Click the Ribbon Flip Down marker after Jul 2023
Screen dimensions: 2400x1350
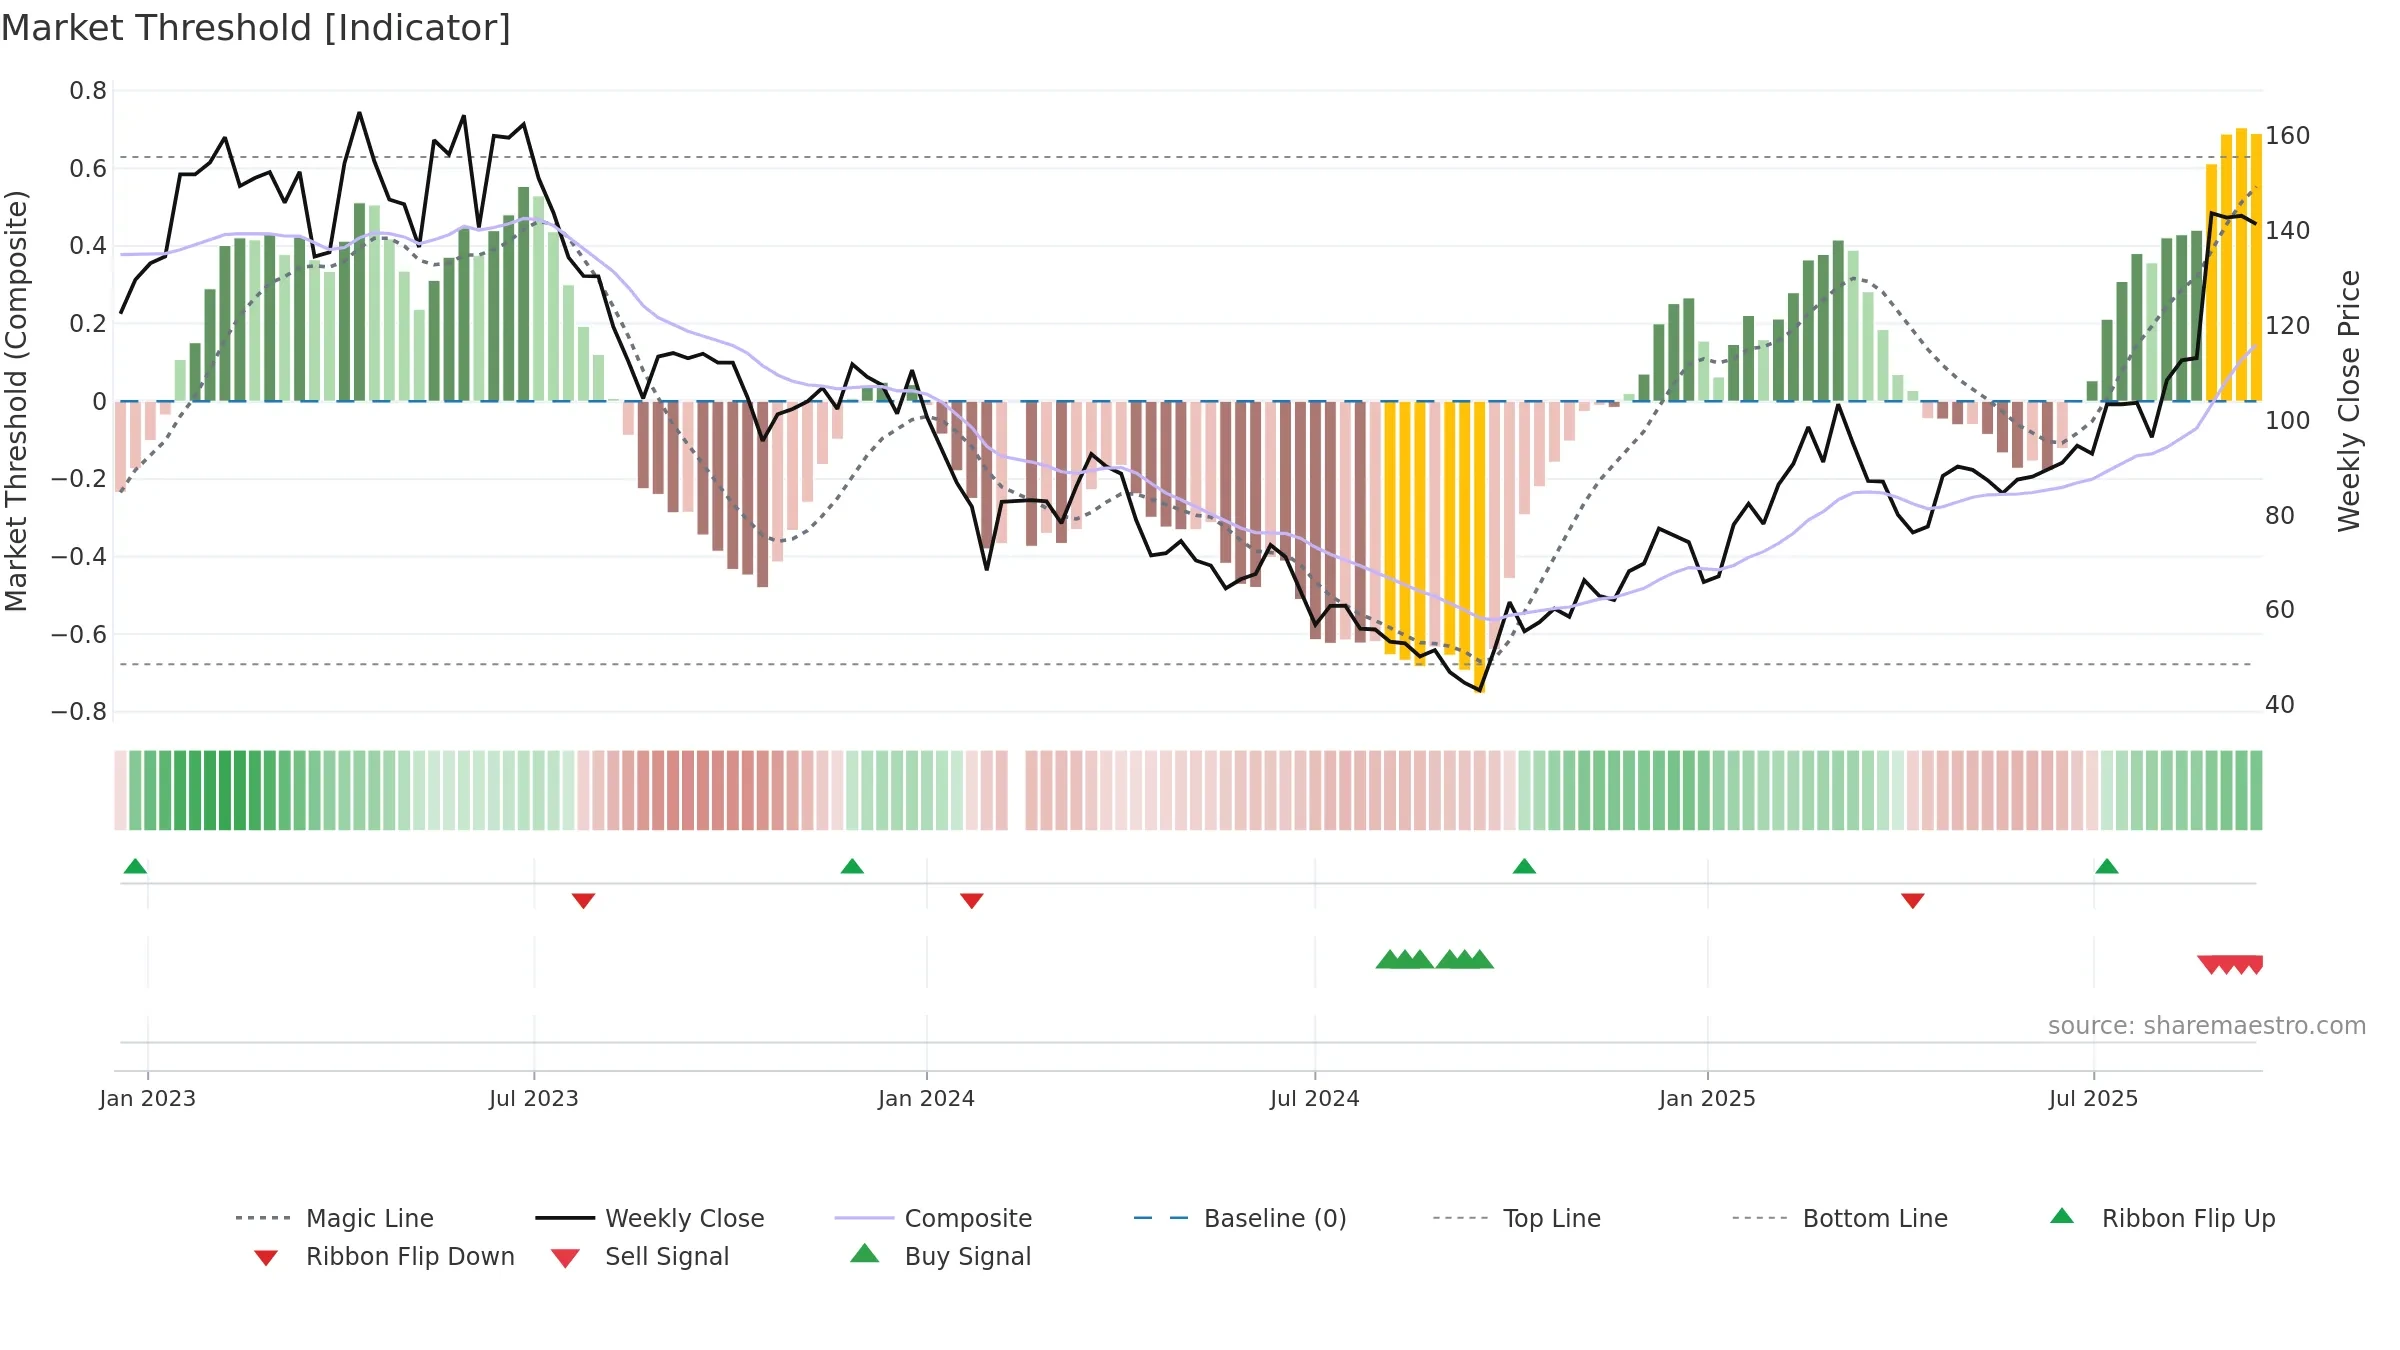point(583,901)
